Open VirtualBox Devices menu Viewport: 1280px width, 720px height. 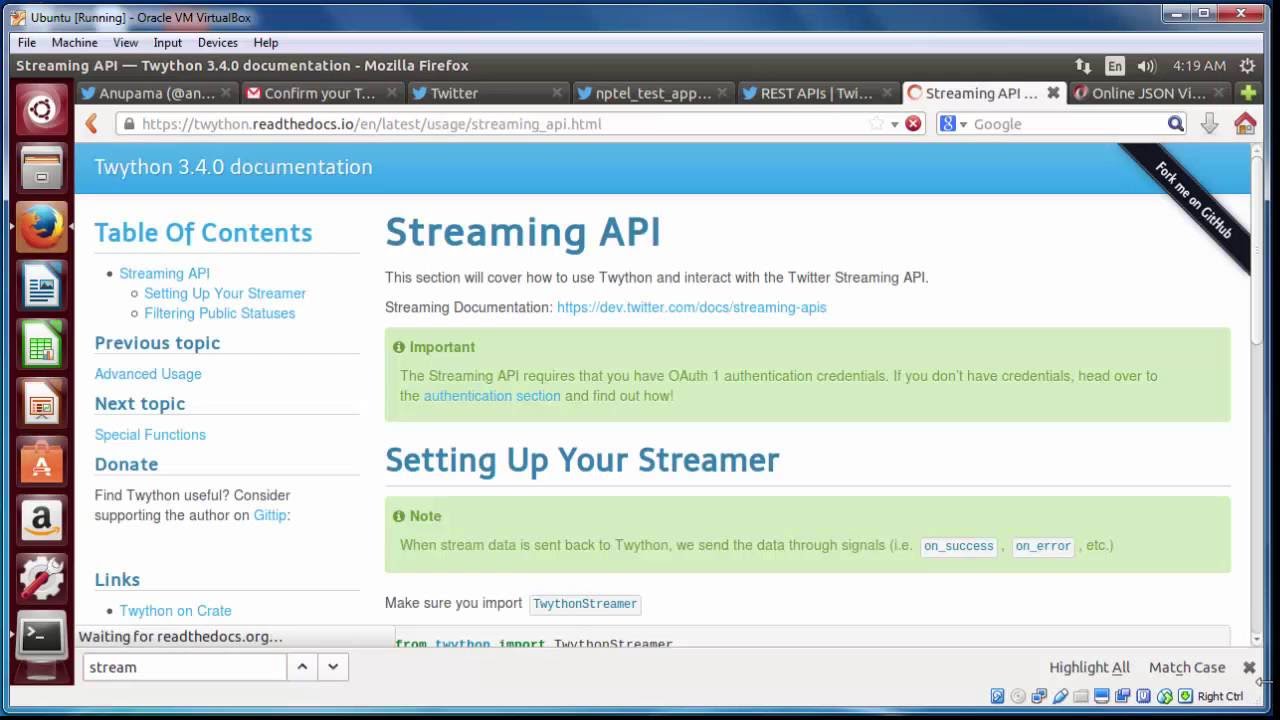point(218,42)
